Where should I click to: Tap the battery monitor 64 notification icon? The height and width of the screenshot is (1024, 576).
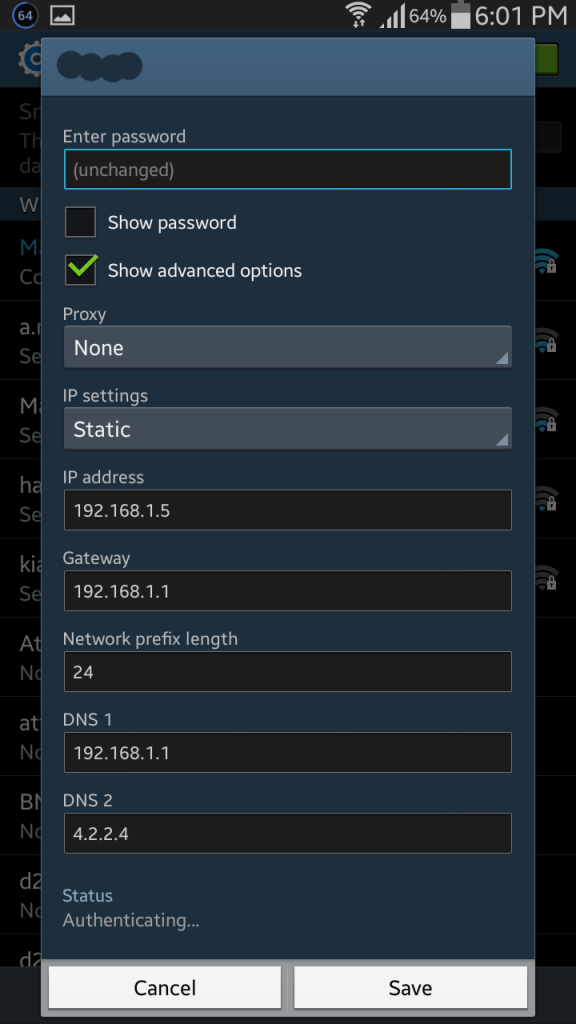pos(24,15)
